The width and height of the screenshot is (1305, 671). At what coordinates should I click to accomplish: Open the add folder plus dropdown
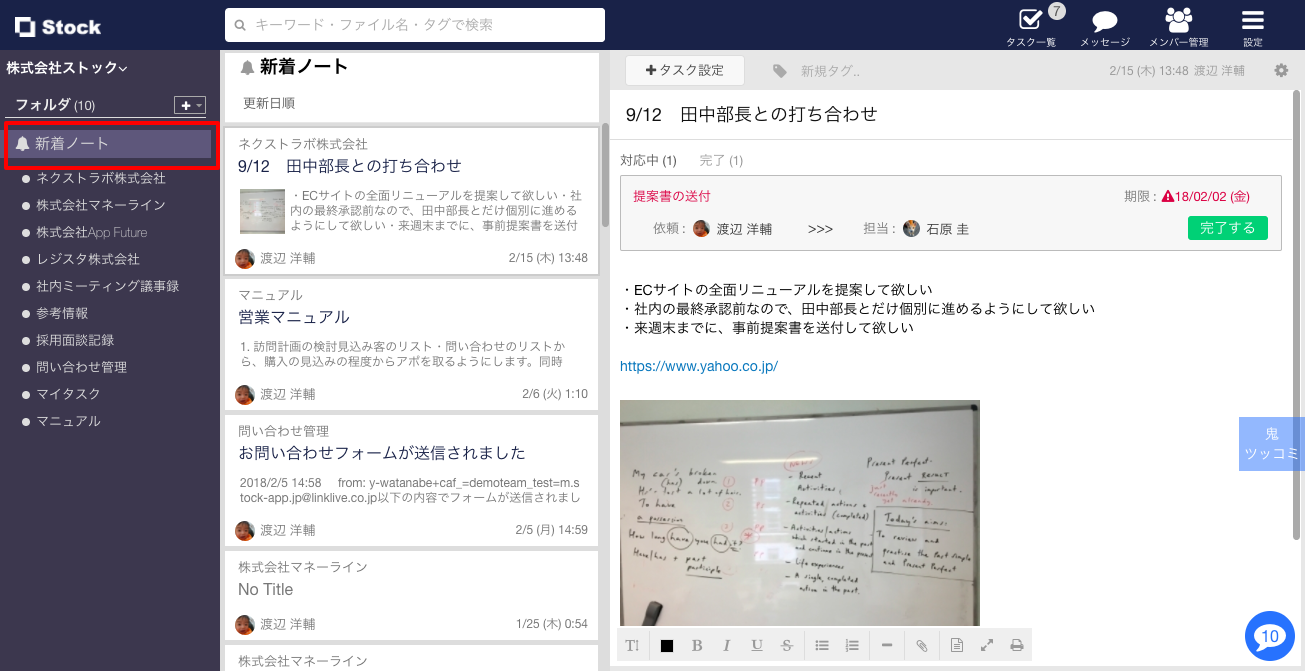(189, 105)
